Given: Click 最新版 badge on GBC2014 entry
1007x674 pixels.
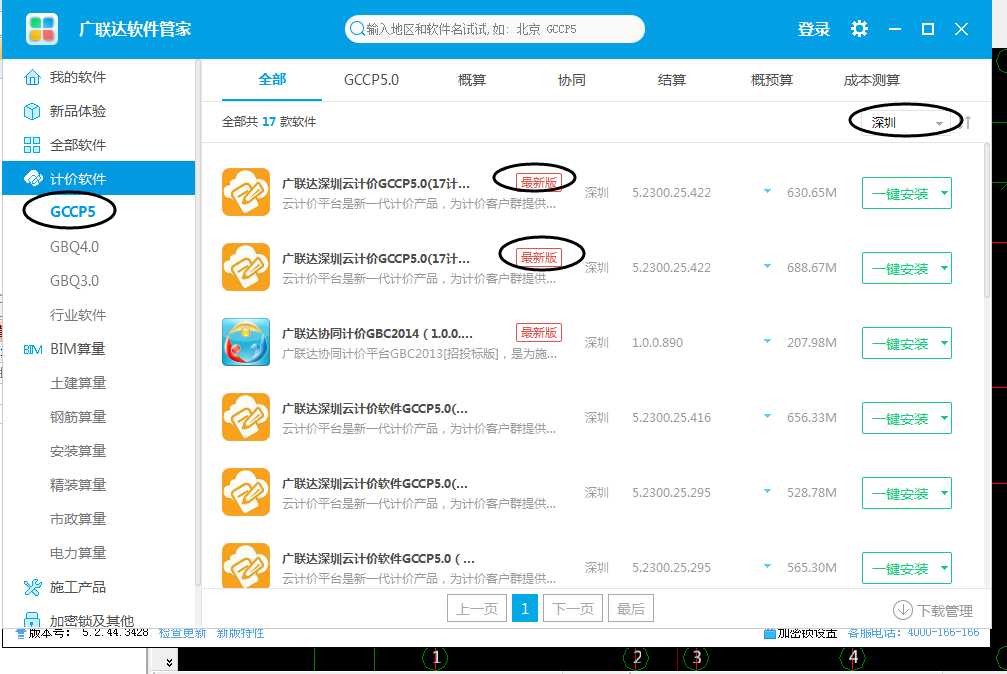Looking at the screenshot, I should pyautogui.click(x=539, y=333).
